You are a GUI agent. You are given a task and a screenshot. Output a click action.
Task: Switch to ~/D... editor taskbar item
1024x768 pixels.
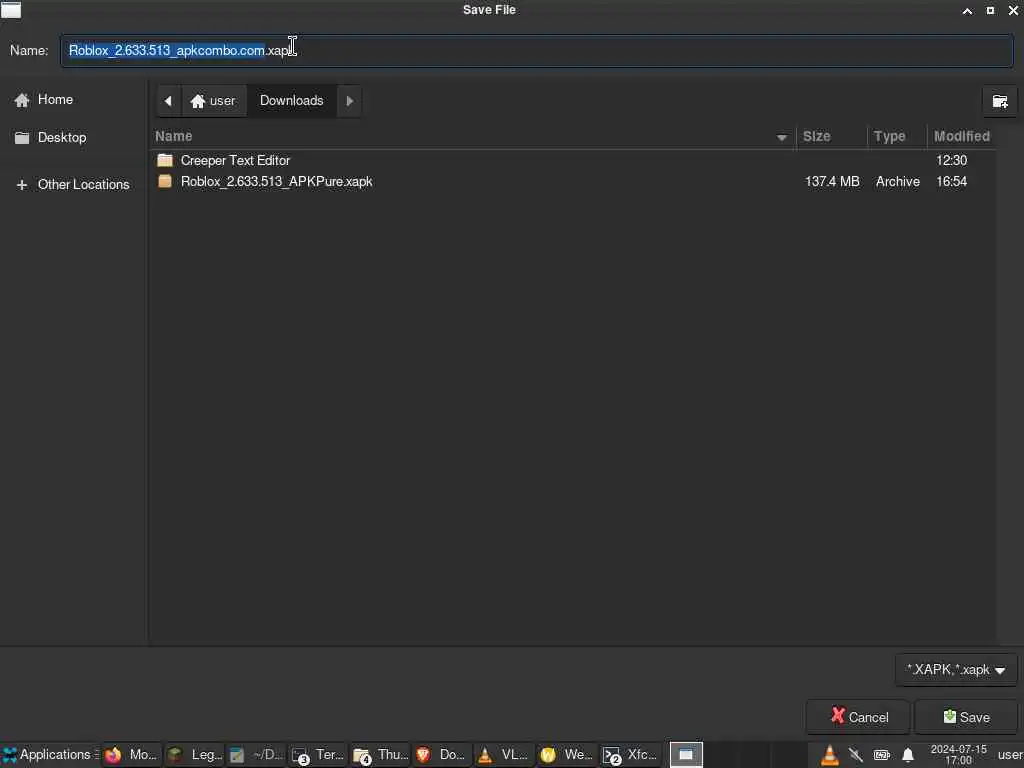click(255, 755)
